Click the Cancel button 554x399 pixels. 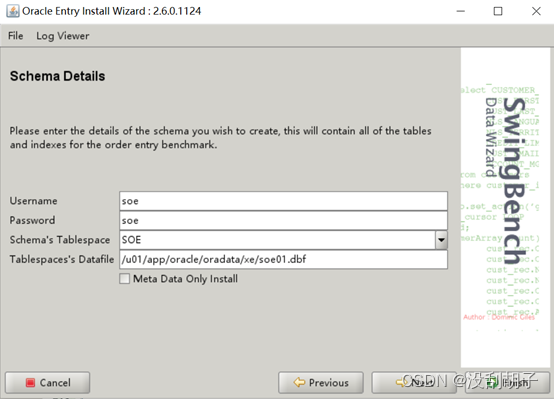tap(48, 382)
